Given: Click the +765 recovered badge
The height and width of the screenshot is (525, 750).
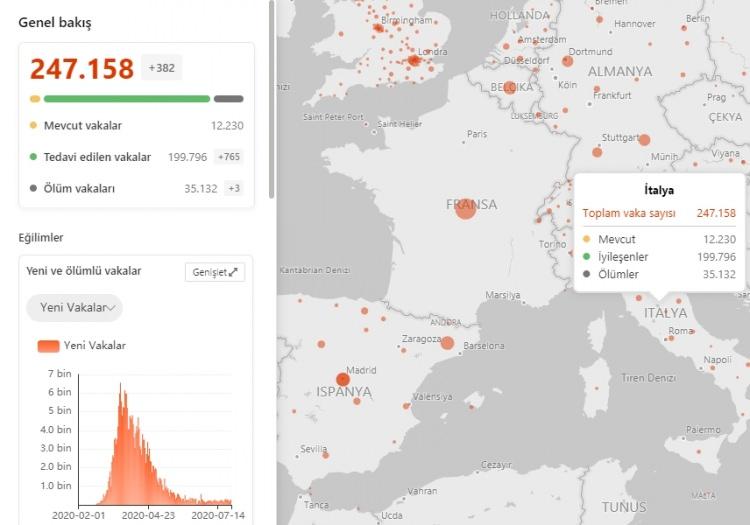Looking at the screenshot, I should 229,157.
